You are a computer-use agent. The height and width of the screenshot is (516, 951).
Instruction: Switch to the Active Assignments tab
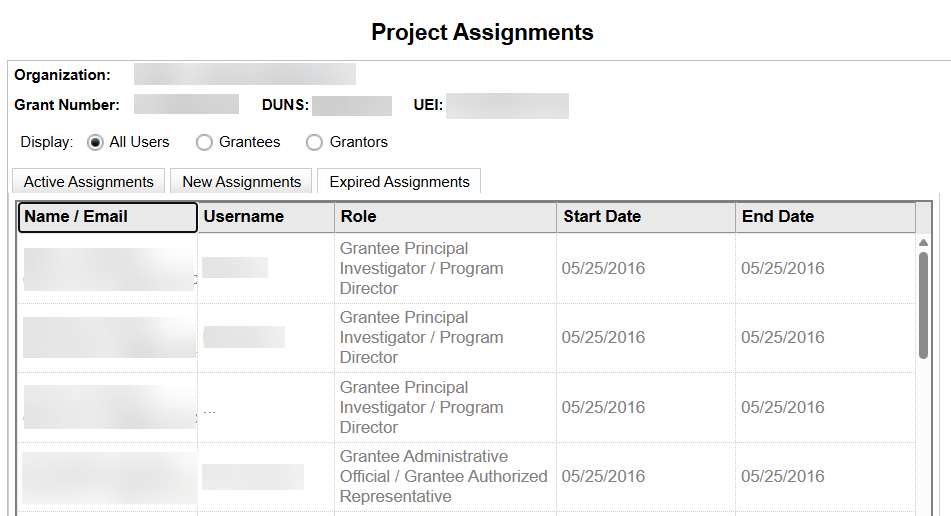[x=89, y=182]
